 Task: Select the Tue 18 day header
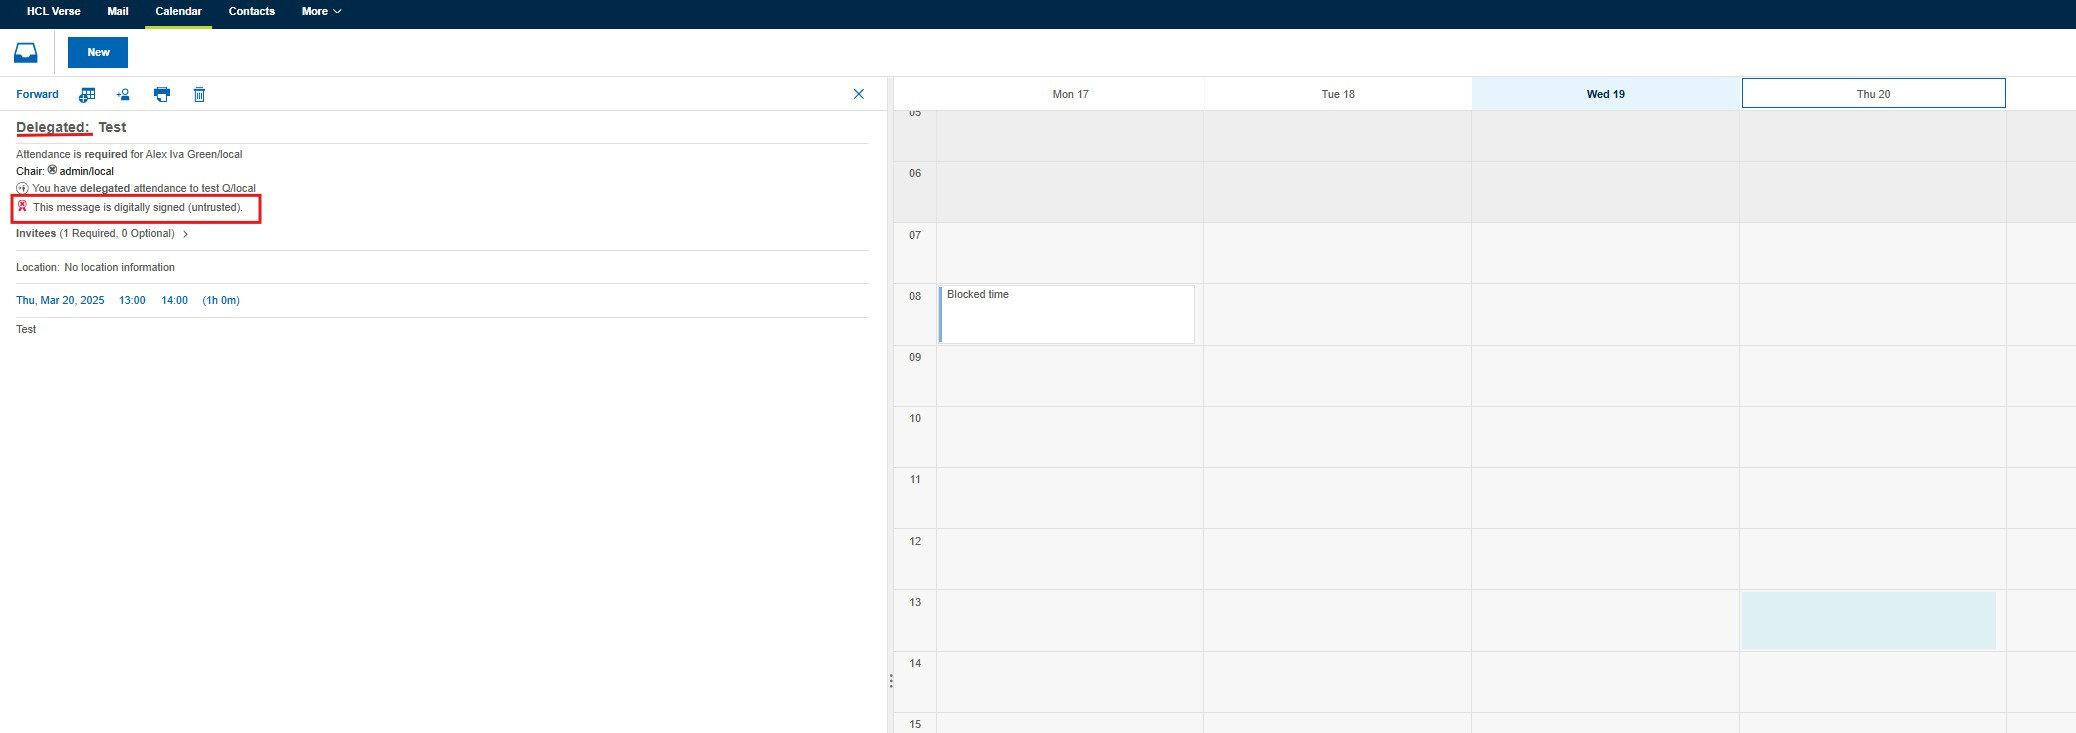click(1338, 94)
